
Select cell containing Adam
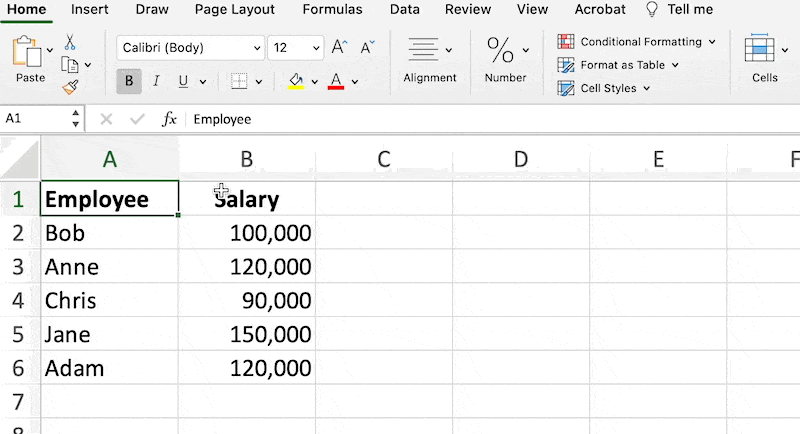click(x=110, y=368)
